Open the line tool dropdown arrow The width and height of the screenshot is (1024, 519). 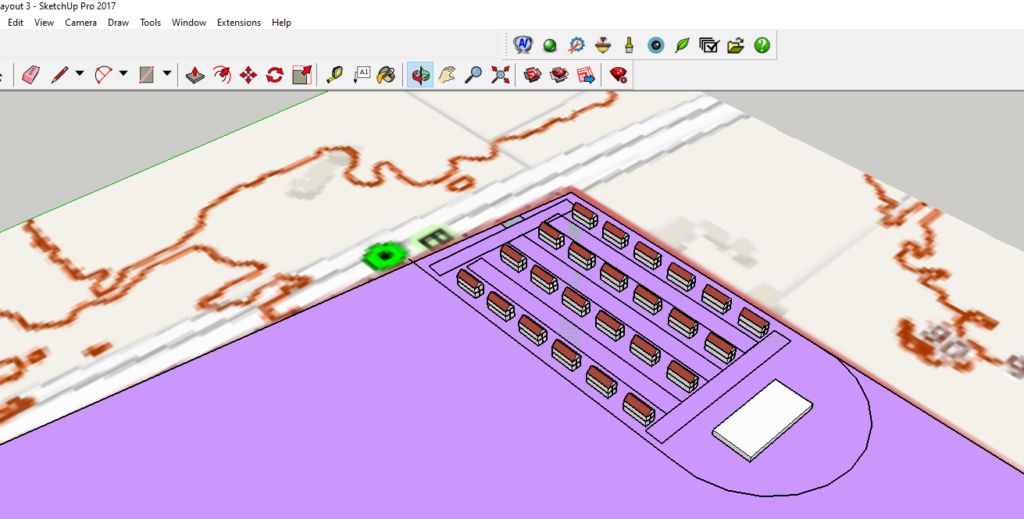[x=80, y=75]
